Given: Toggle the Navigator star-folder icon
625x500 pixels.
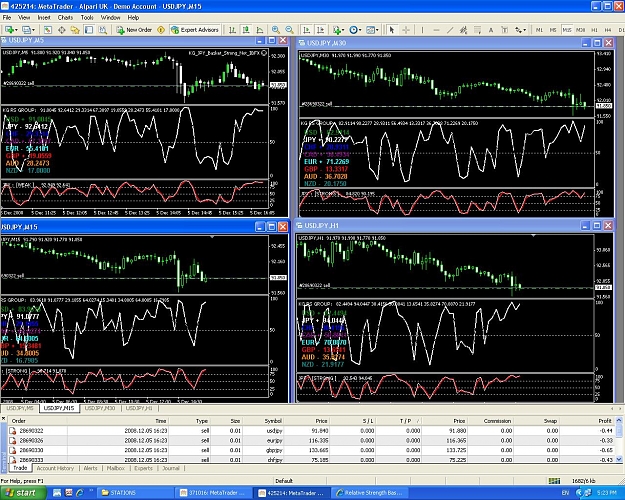Looking at the screenshot, I should (x=75, y=30).
